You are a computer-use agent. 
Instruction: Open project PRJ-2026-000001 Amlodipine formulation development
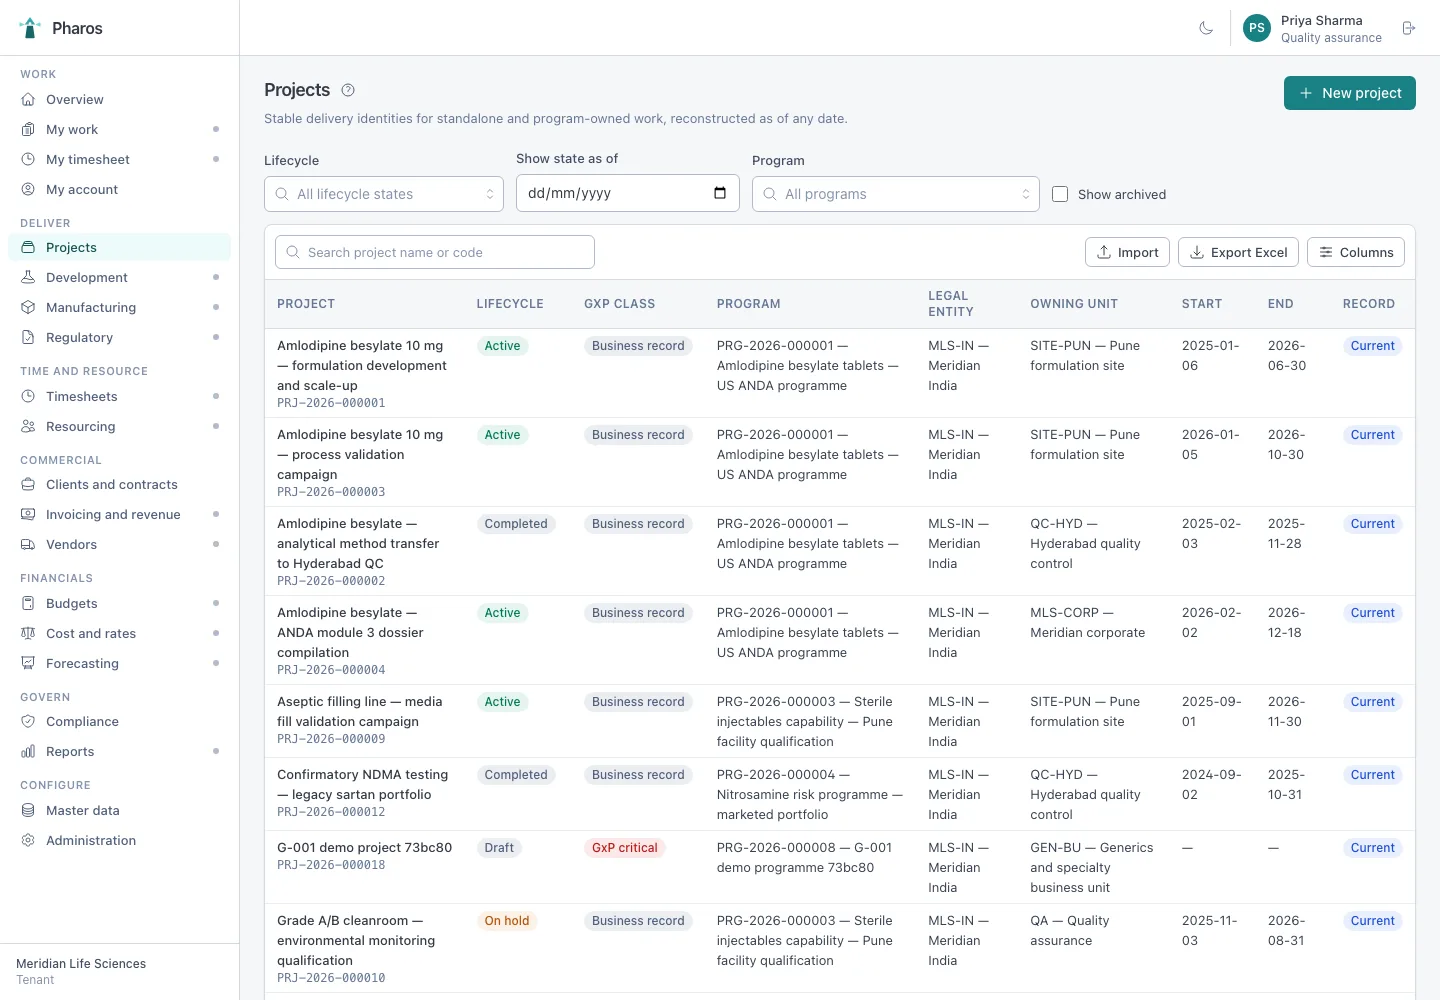point(362,365)
